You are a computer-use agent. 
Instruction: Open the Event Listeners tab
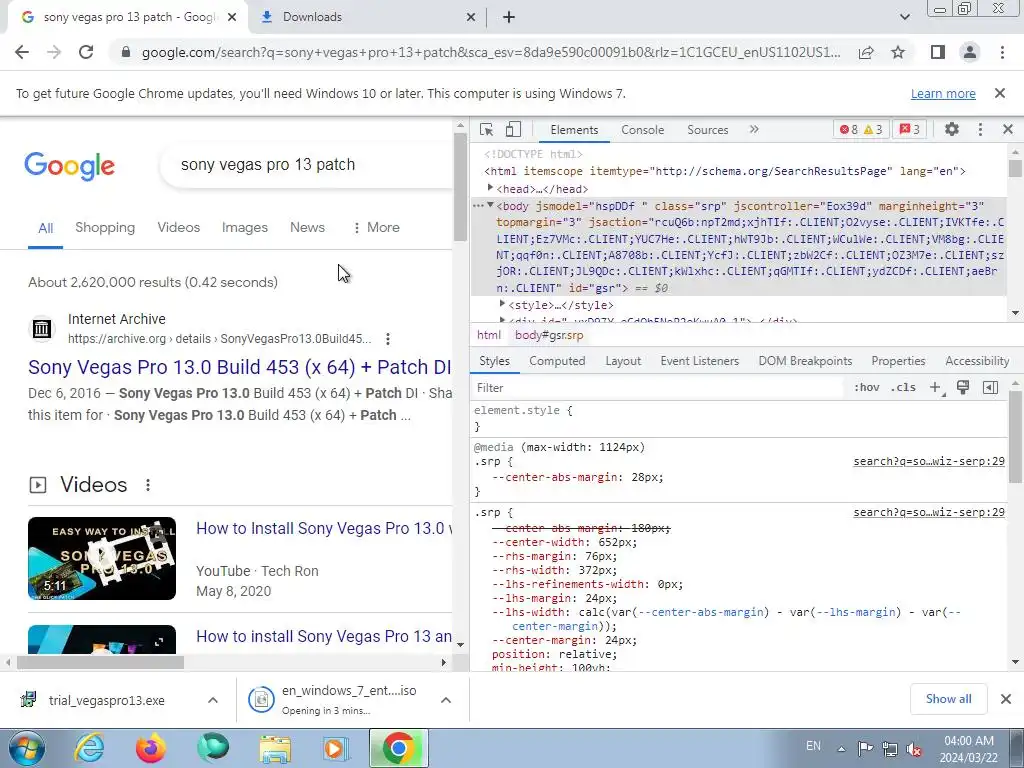(699, 360)
